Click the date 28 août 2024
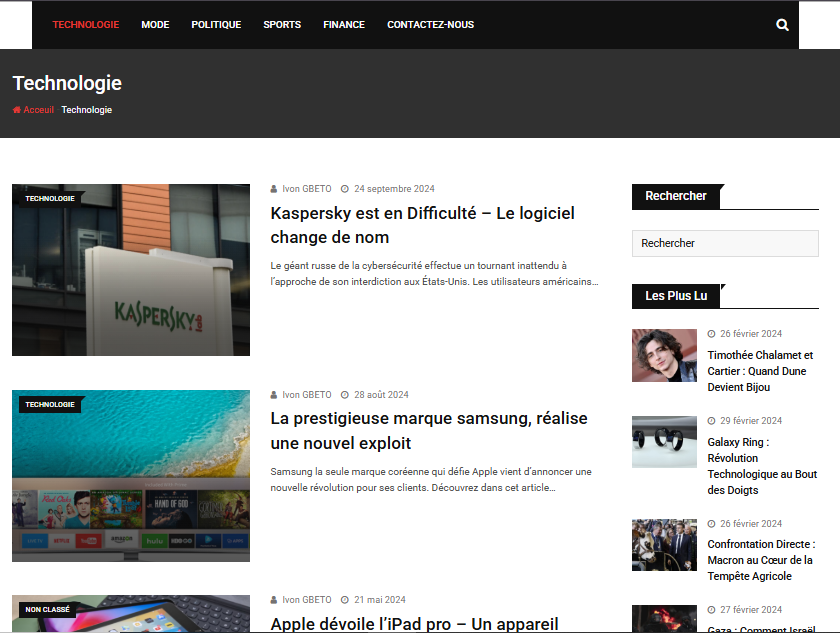840x633 pixels. [x=381, y=395]
